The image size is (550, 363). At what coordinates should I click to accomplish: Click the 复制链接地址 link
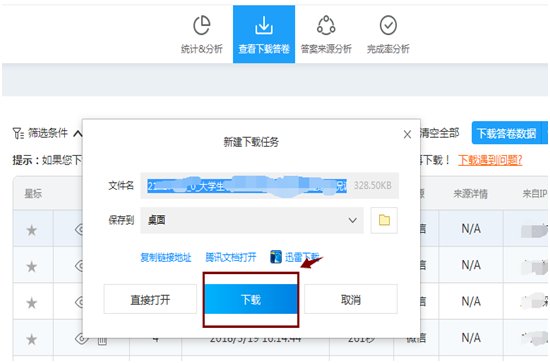pyautogui.click(x=166, y=257)
